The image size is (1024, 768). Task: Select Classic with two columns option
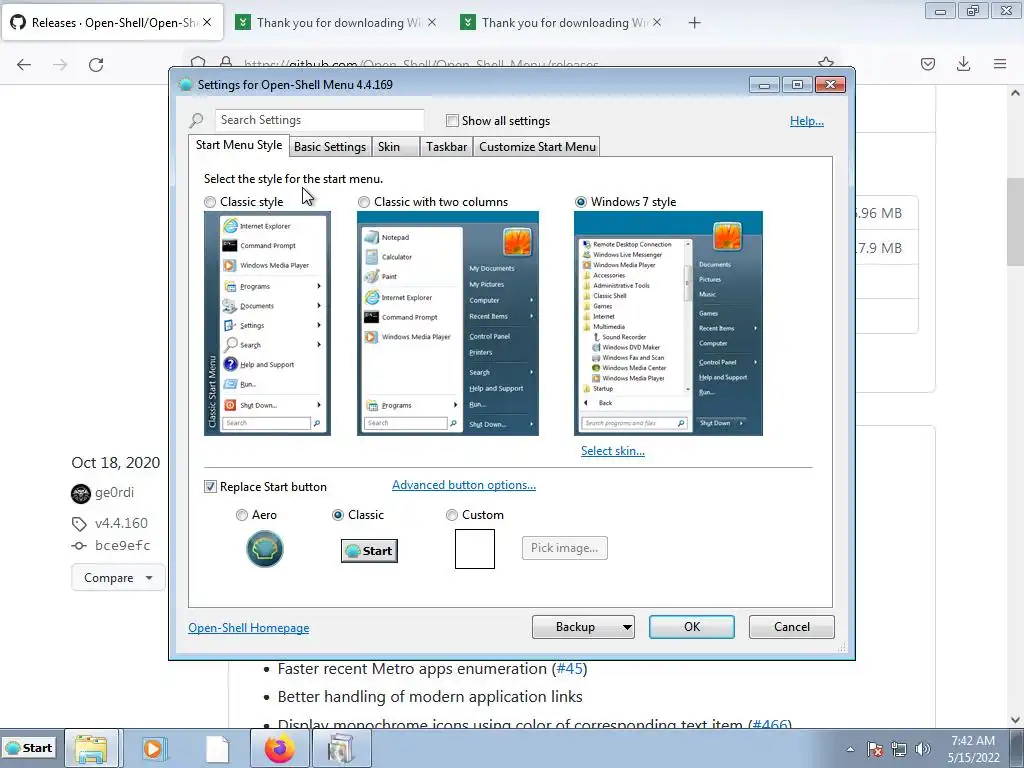(364, 202)
